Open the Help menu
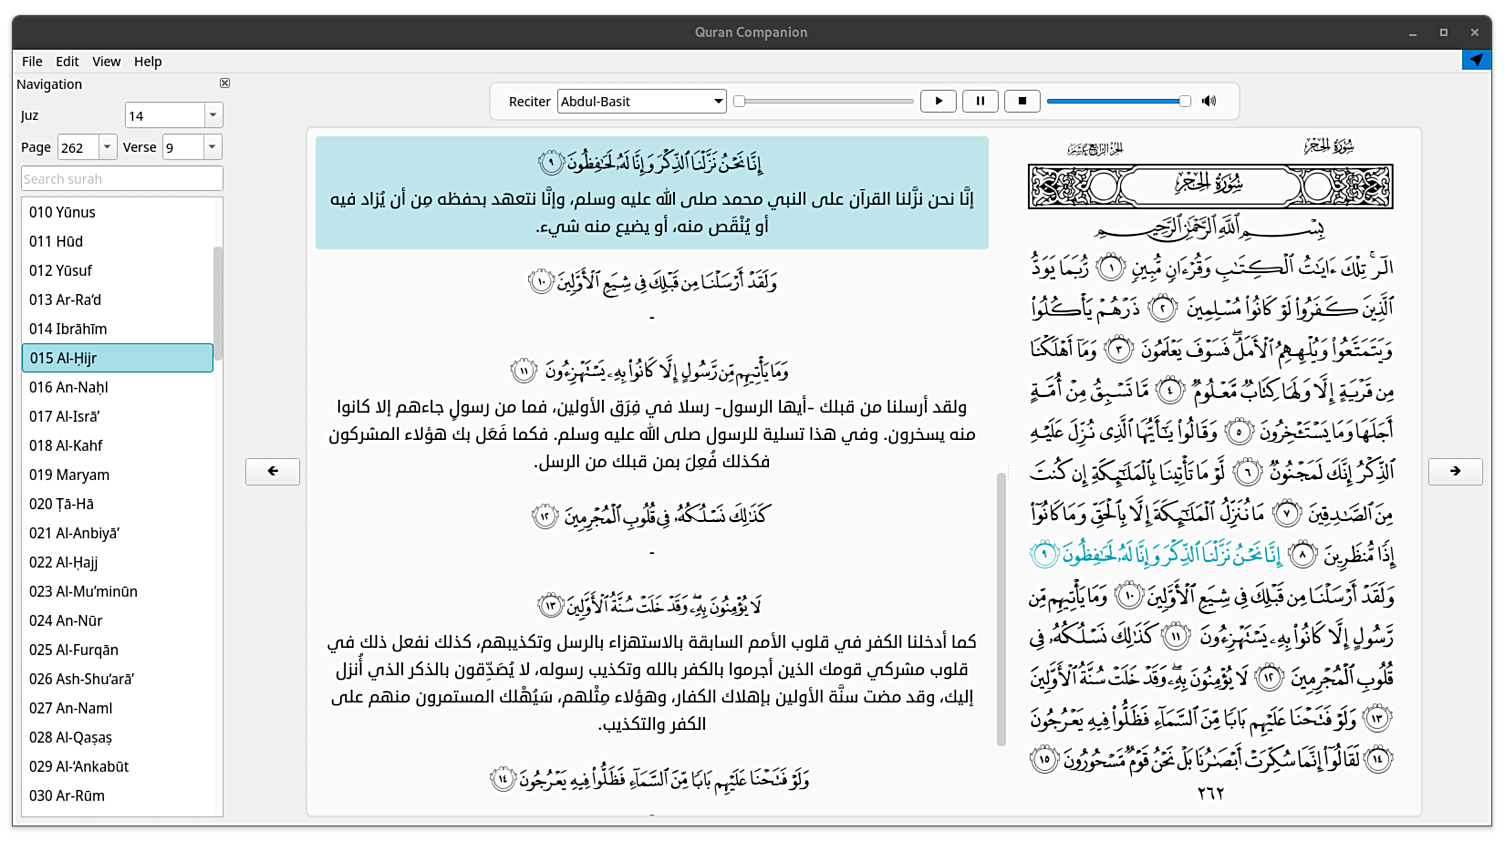Screen dimensions: 1504x846 147,61
